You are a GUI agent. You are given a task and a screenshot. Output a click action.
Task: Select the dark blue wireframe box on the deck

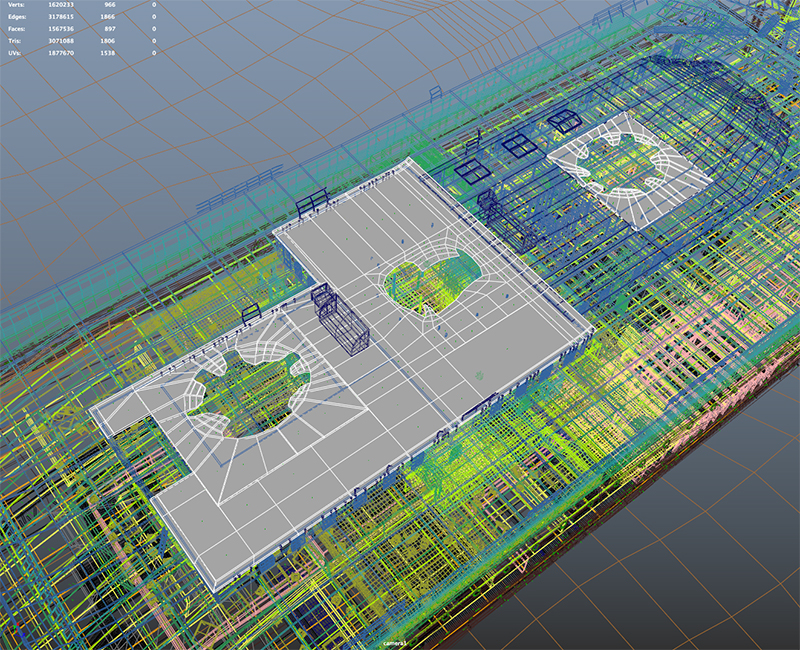(x=338, y=318)
